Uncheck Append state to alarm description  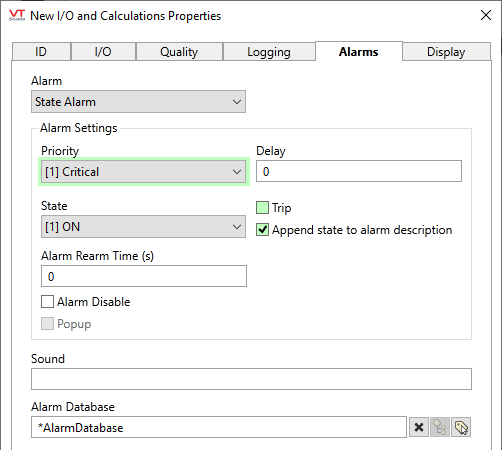[262, 230]
